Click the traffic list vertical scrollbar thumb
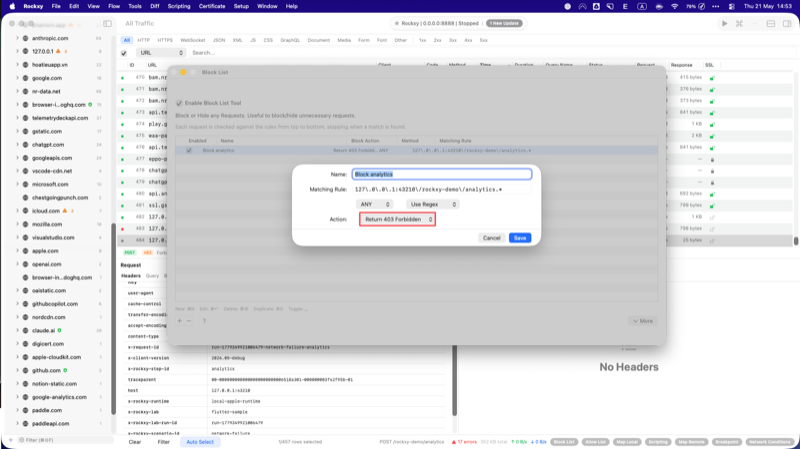Viewport: 800px width, 449px height. click(x=795, y=240)
